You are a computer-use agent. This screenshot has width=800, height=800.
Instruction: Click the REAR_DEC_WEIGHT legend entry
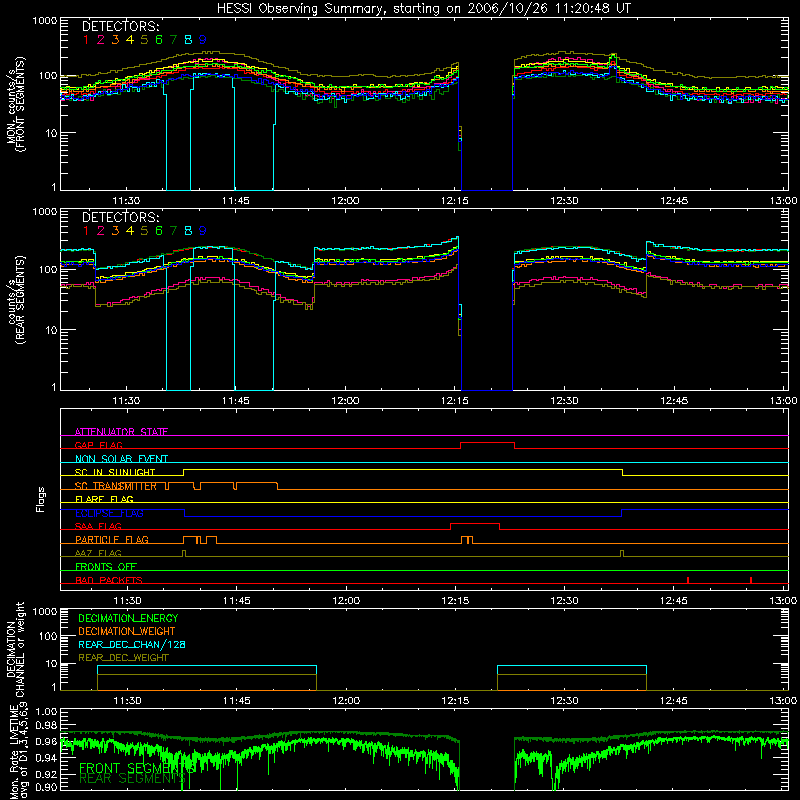(123, 658)
